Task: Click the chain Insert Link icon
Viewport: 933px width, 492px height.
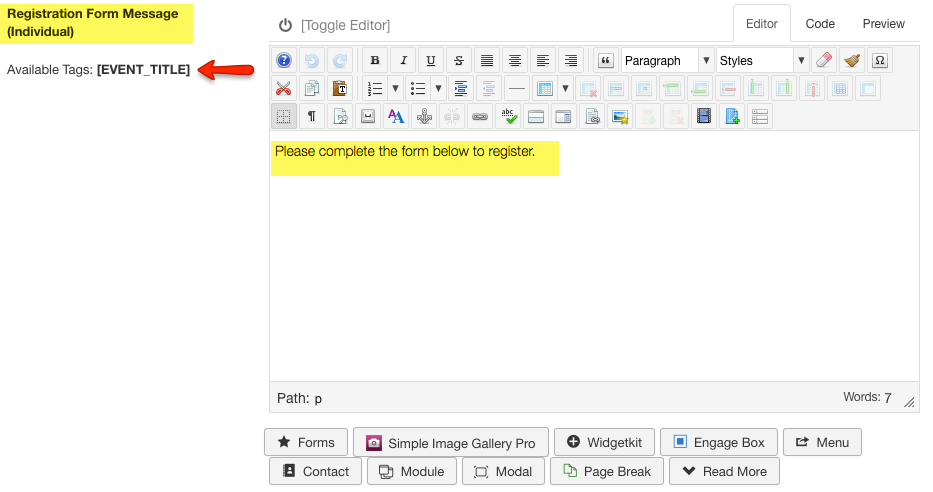Action: click(x=480, y=117)
